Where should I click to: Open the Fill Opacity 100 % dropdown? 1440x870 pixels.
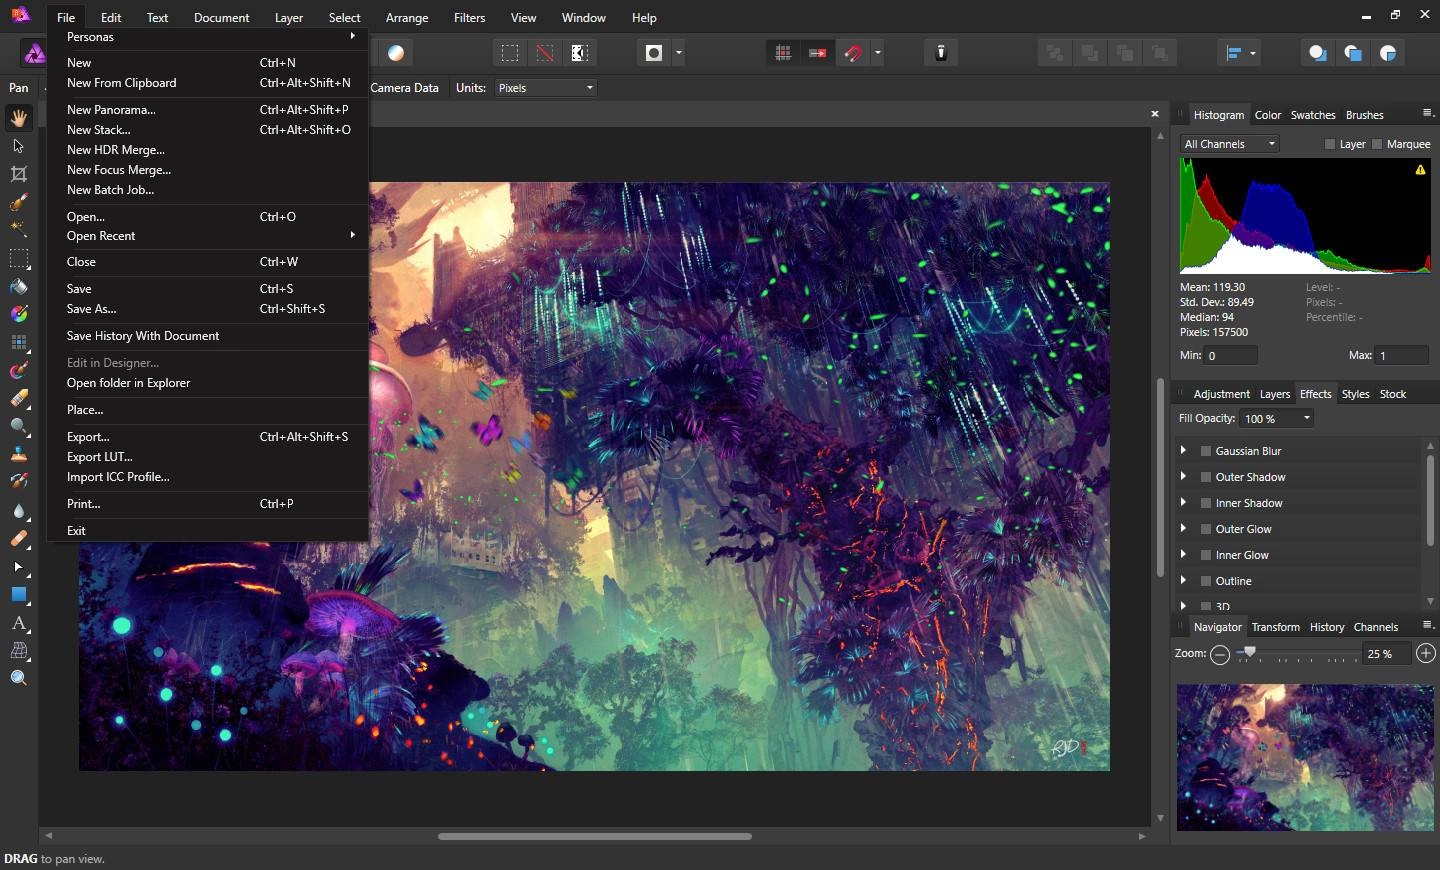click(1276, 419)
